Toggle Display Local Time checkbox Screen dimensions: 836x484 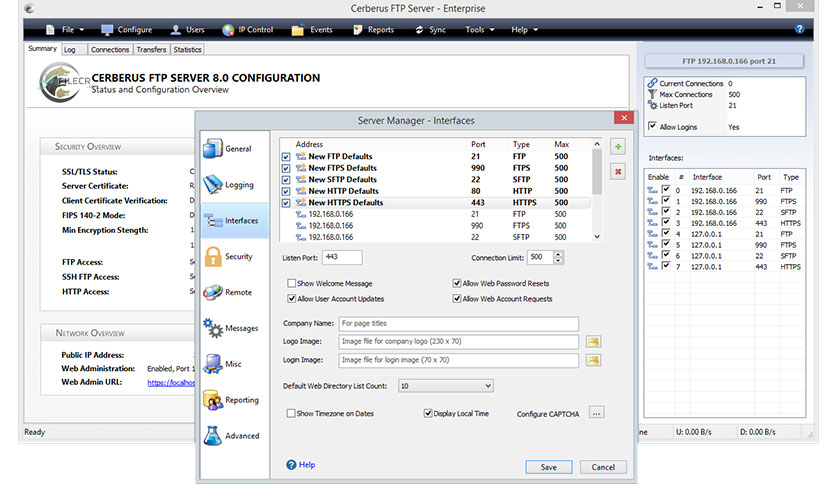click(428, 413)
